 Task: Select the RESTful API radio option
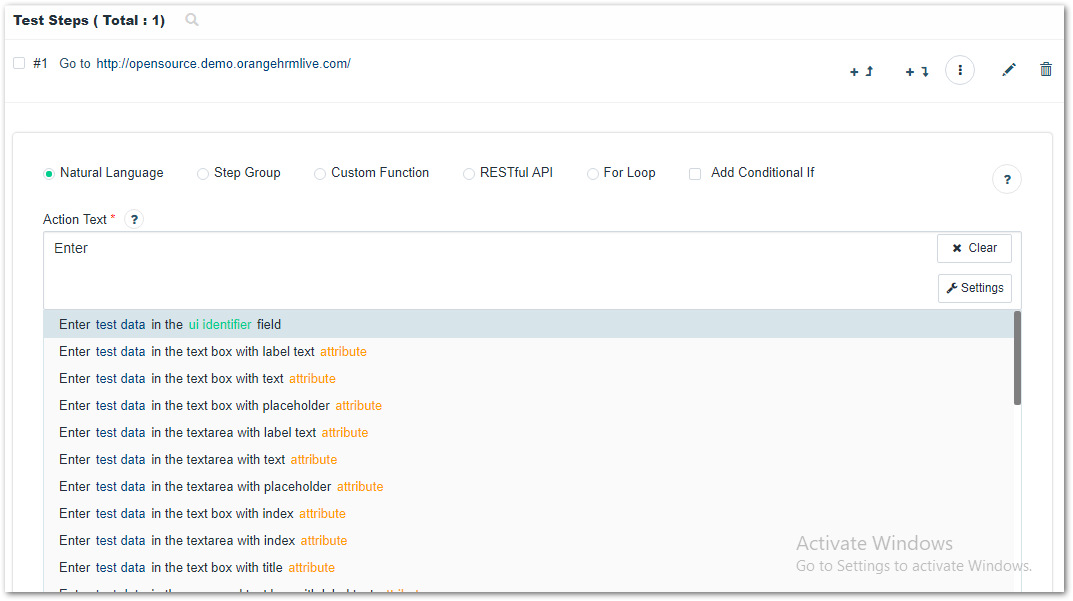coord(469,174)
